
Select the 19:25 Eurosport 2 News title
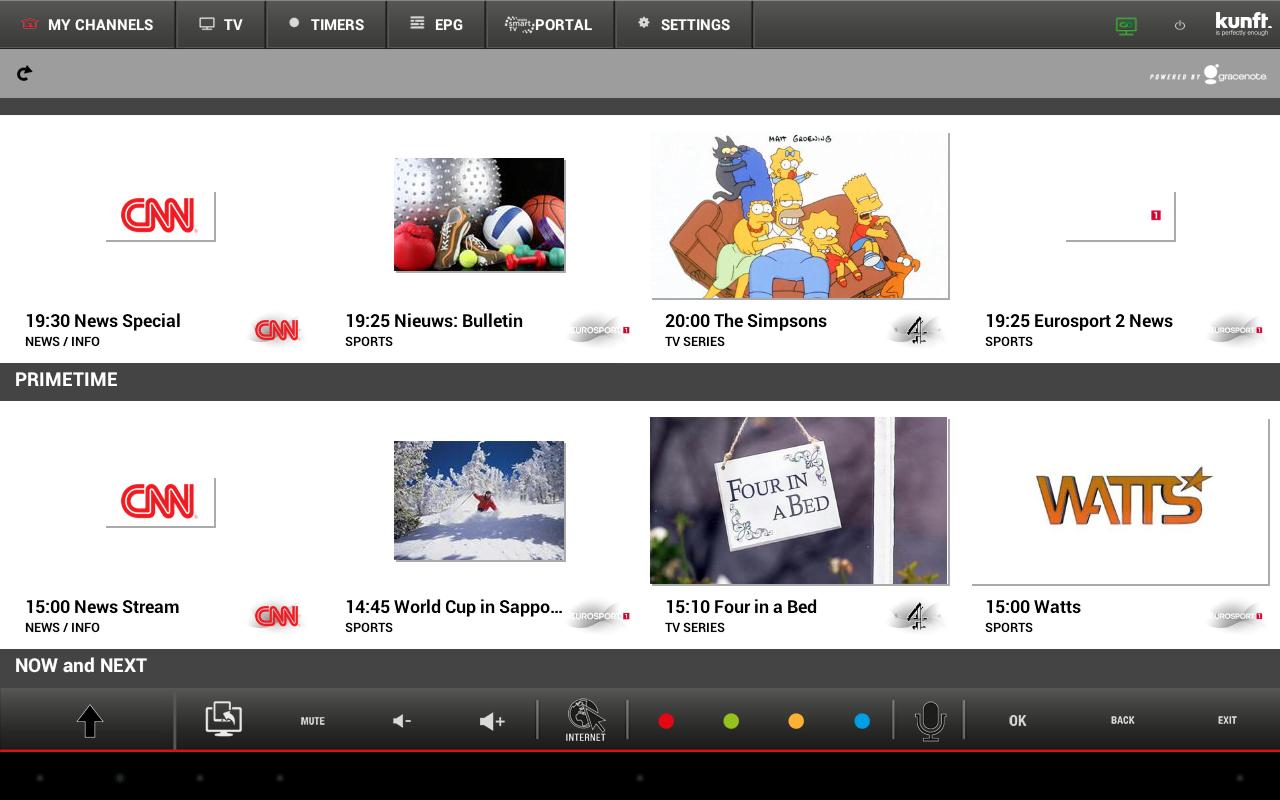pyautogui.click(x=1079, y=321)
